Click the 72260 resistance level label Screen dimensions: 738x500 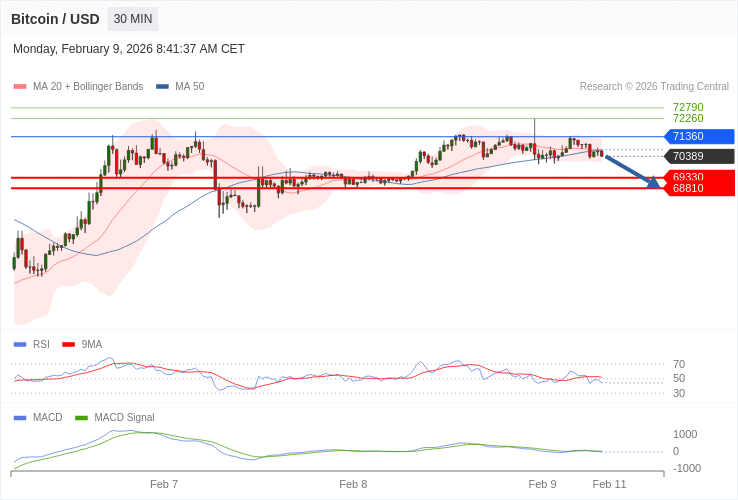(688, 118)
